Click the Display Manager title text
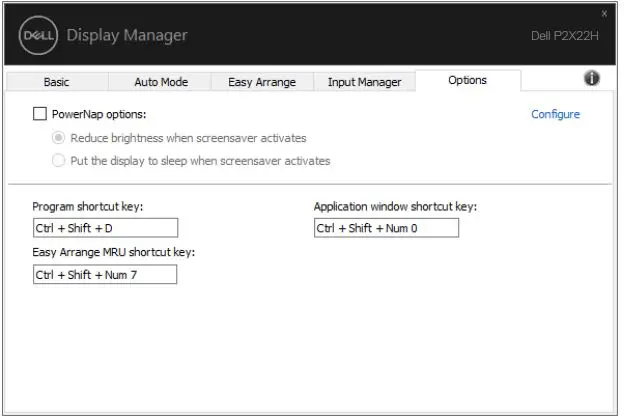 [127, 35]
